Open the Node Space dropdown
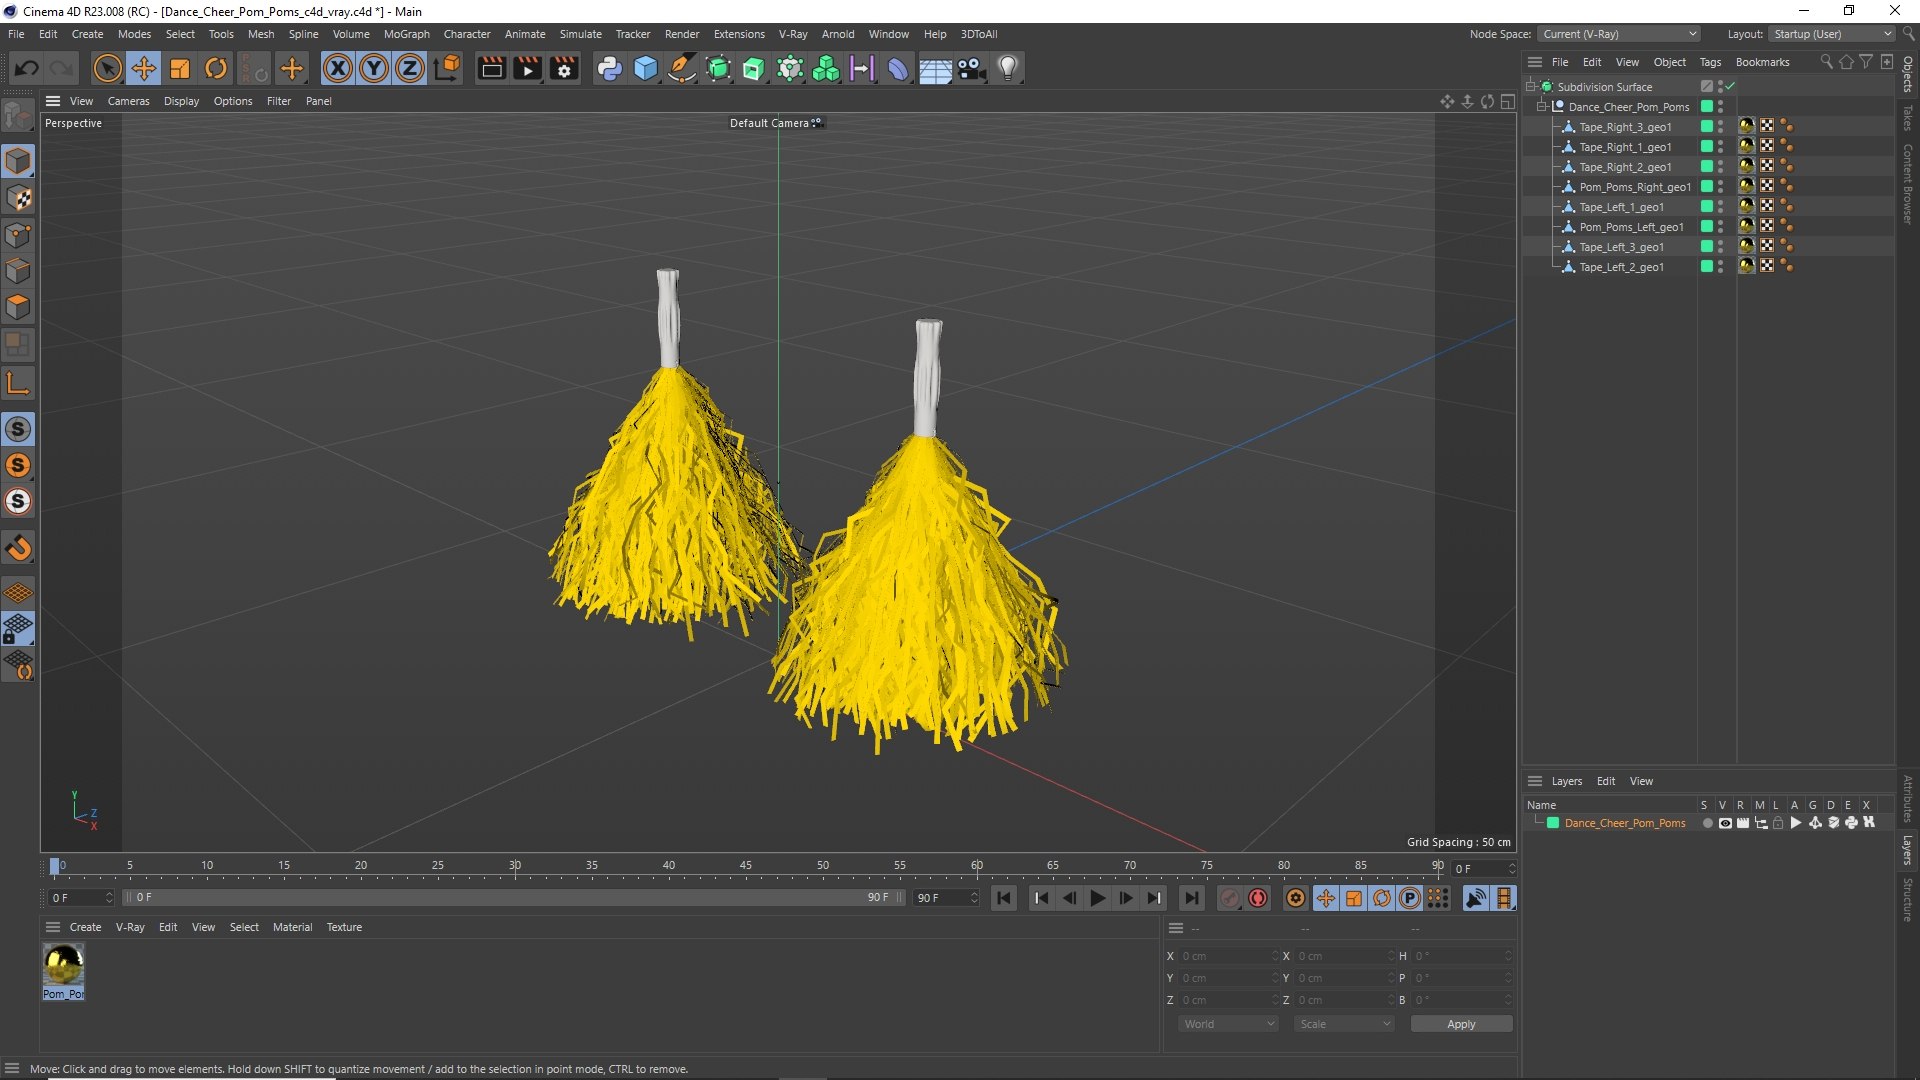The height and width of the screenshot is (1080, 1920). (x=1619, y=34)
